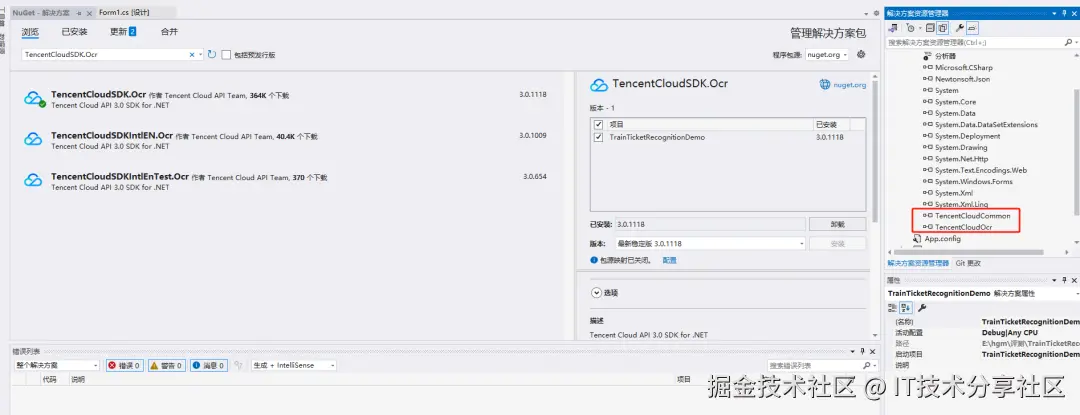This screenshot has height=415, width=1080.
Task: Click the pending changes filter clock icon
Action: click(910, 28)
